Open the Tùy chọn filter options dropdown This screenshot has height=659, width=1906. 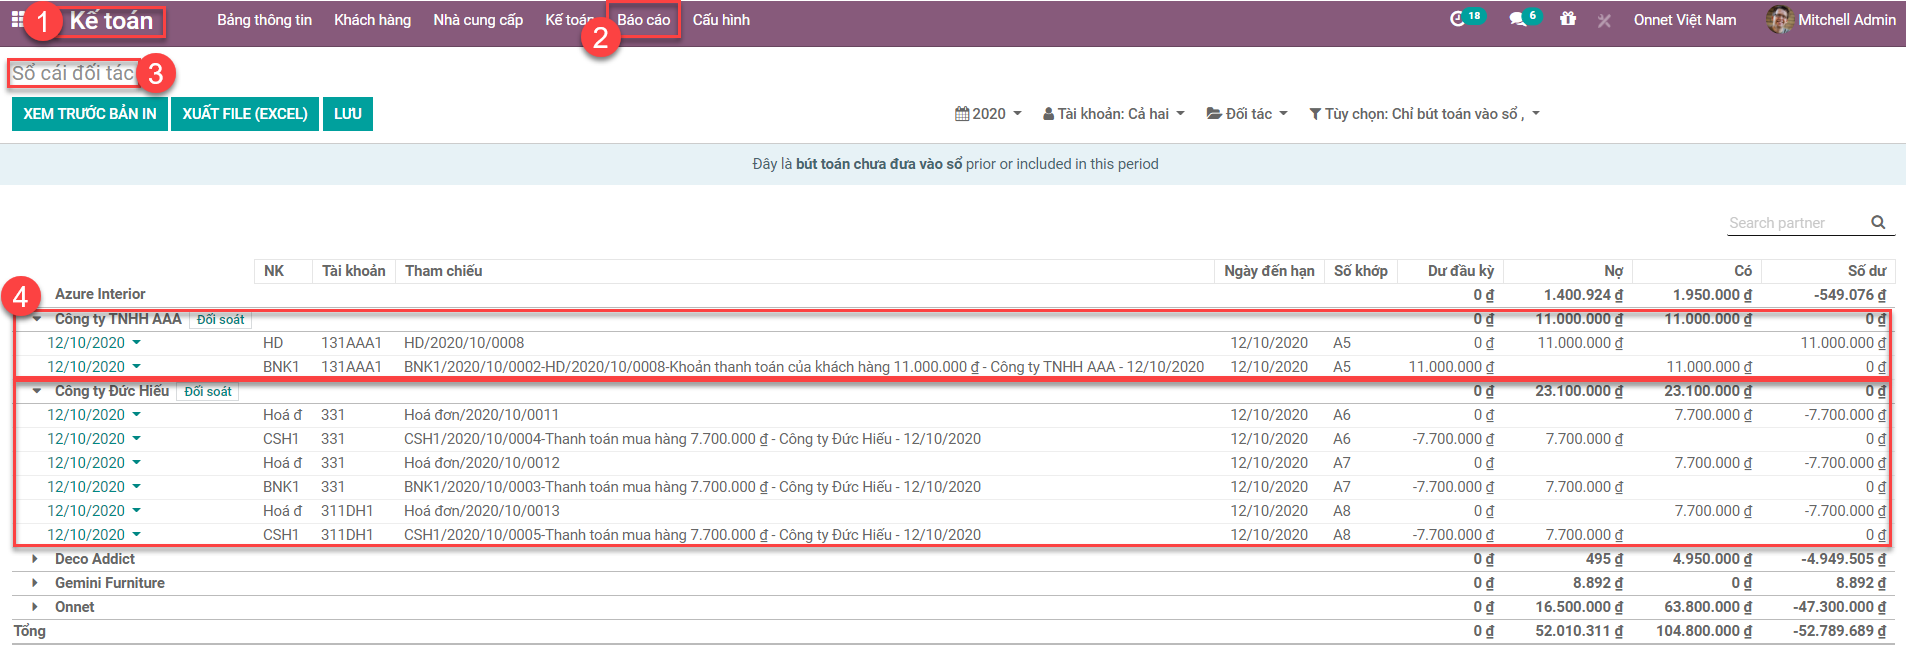[1424, 114]
